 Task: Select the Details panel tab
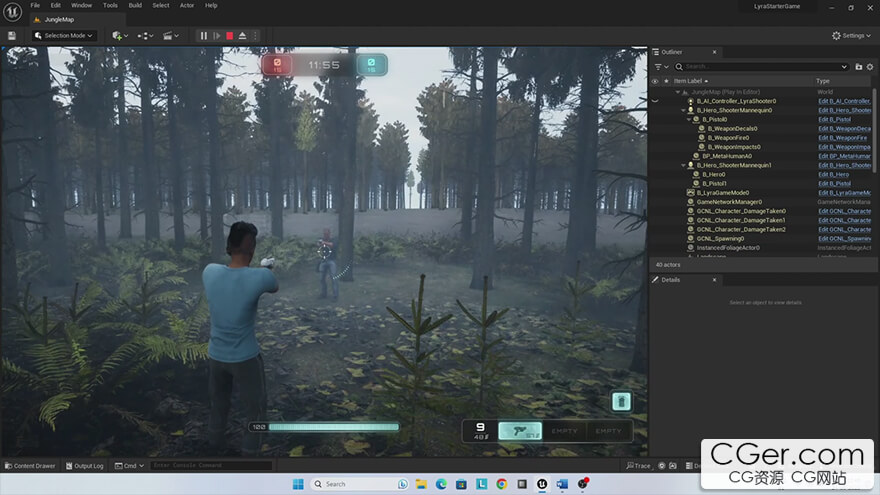coord(671,279)
